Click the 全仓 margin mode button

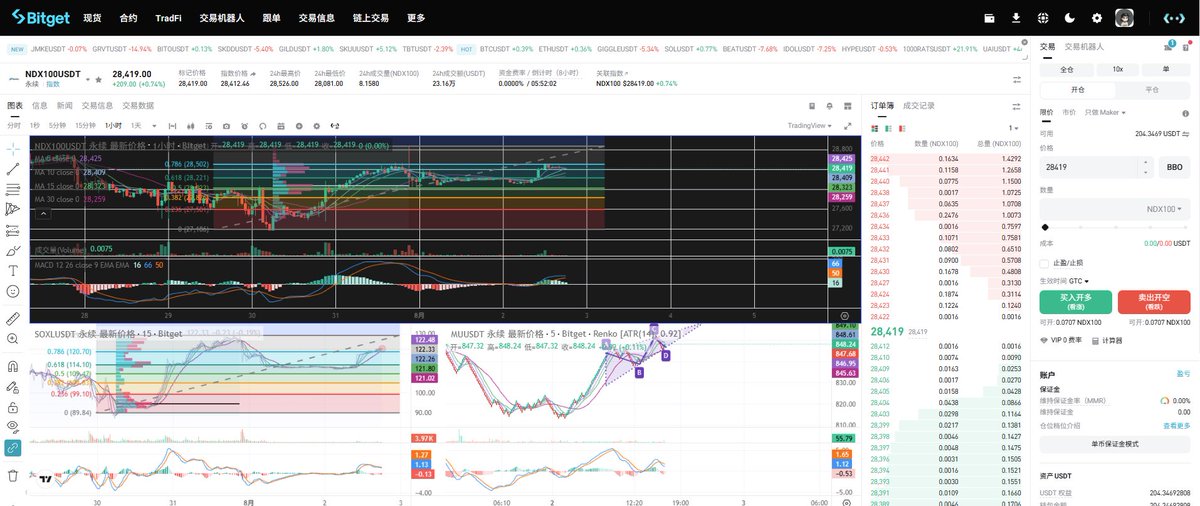coord(1067,69)
